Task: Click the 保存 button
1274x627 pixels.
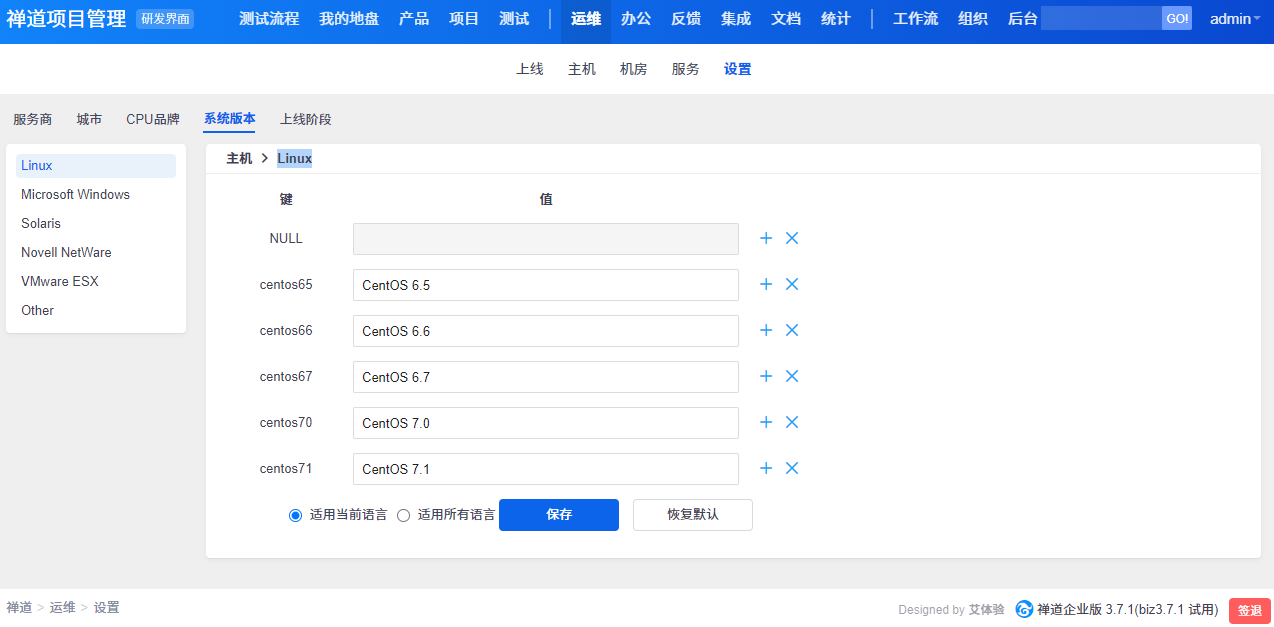Action: [x=558, y=515]
